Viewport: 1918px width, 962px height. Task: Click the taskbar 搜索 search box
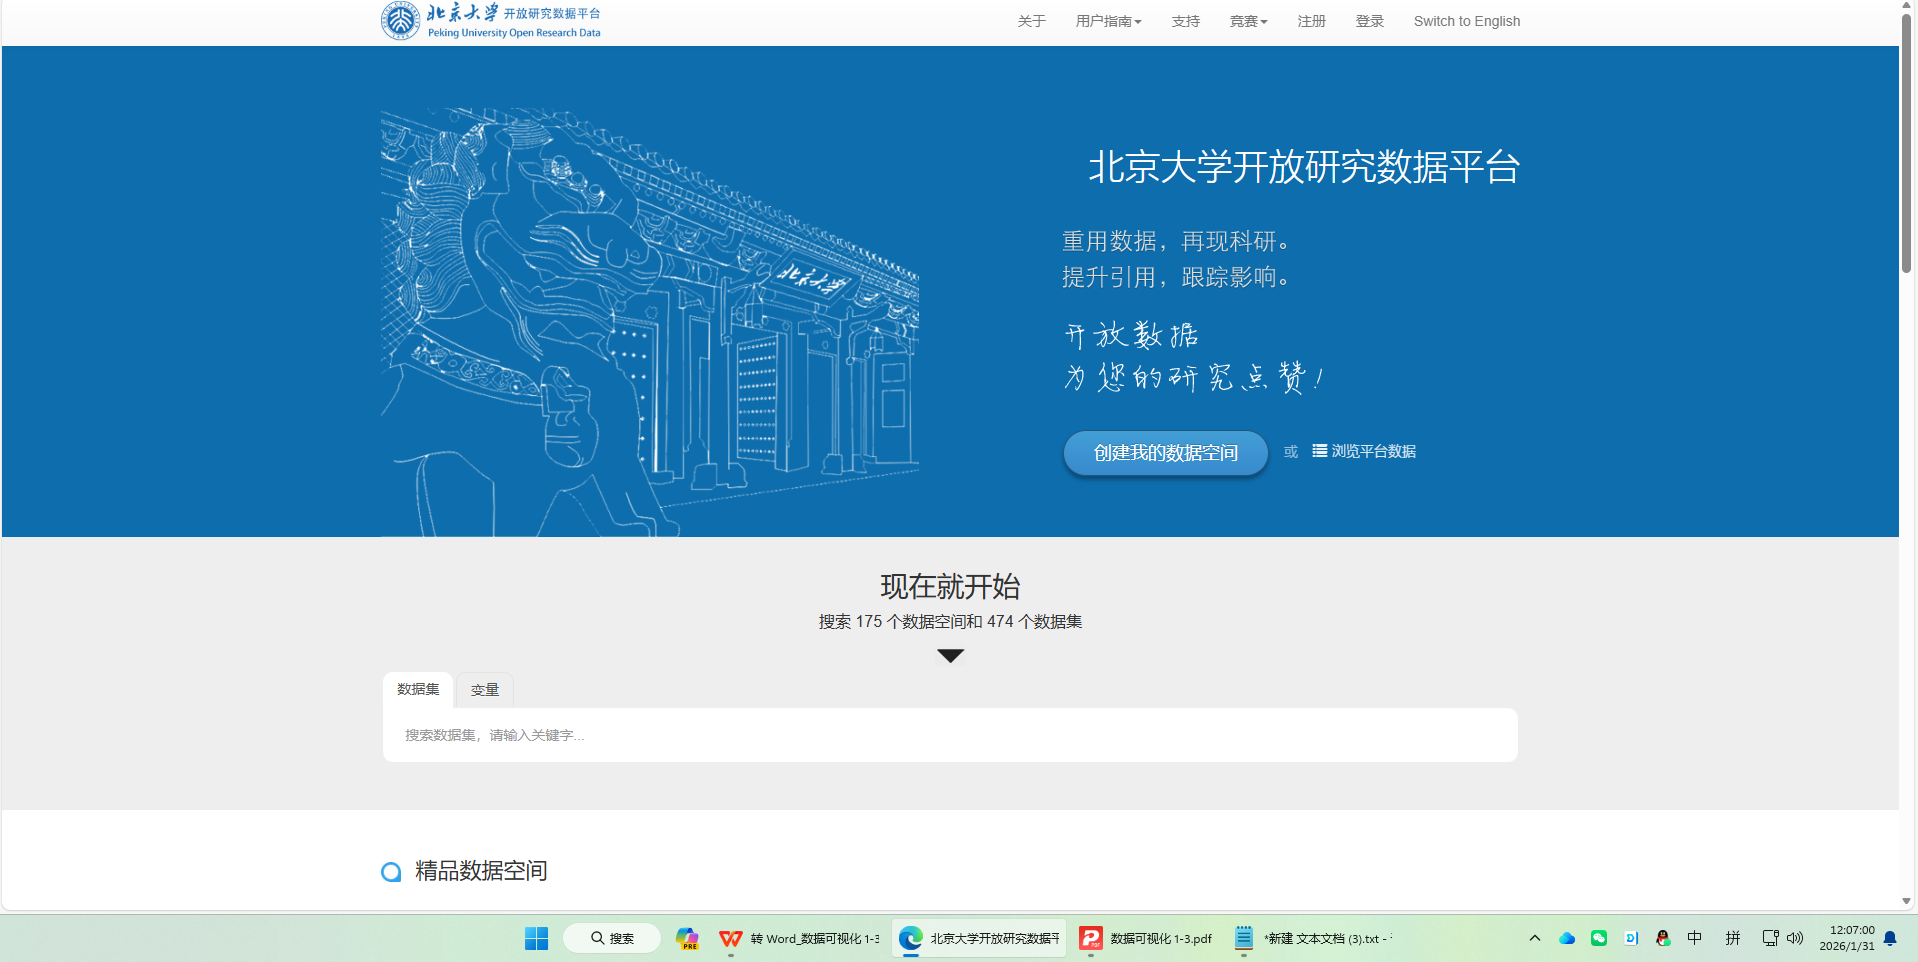pyautogui.click(x=612, y=938)
